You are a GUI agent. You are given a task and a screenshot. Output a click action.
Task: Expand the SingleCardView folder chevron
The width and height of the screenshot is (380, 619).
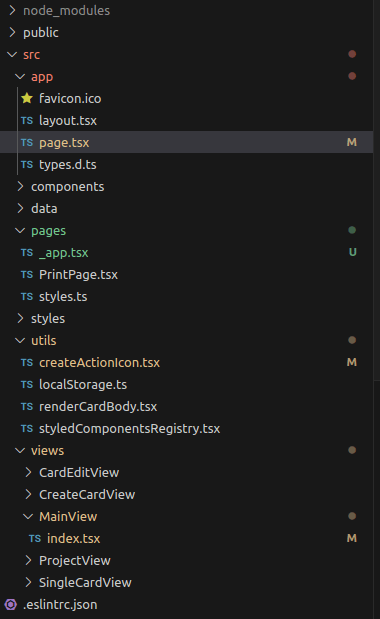click(28, 582)
